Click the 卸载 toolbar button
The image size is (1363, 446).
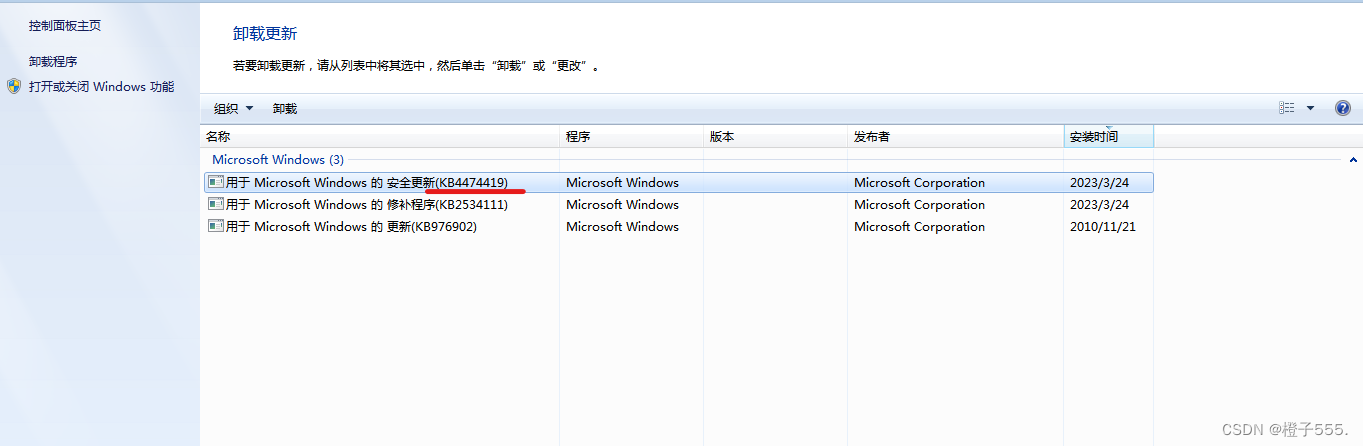[x=285, y=108]
